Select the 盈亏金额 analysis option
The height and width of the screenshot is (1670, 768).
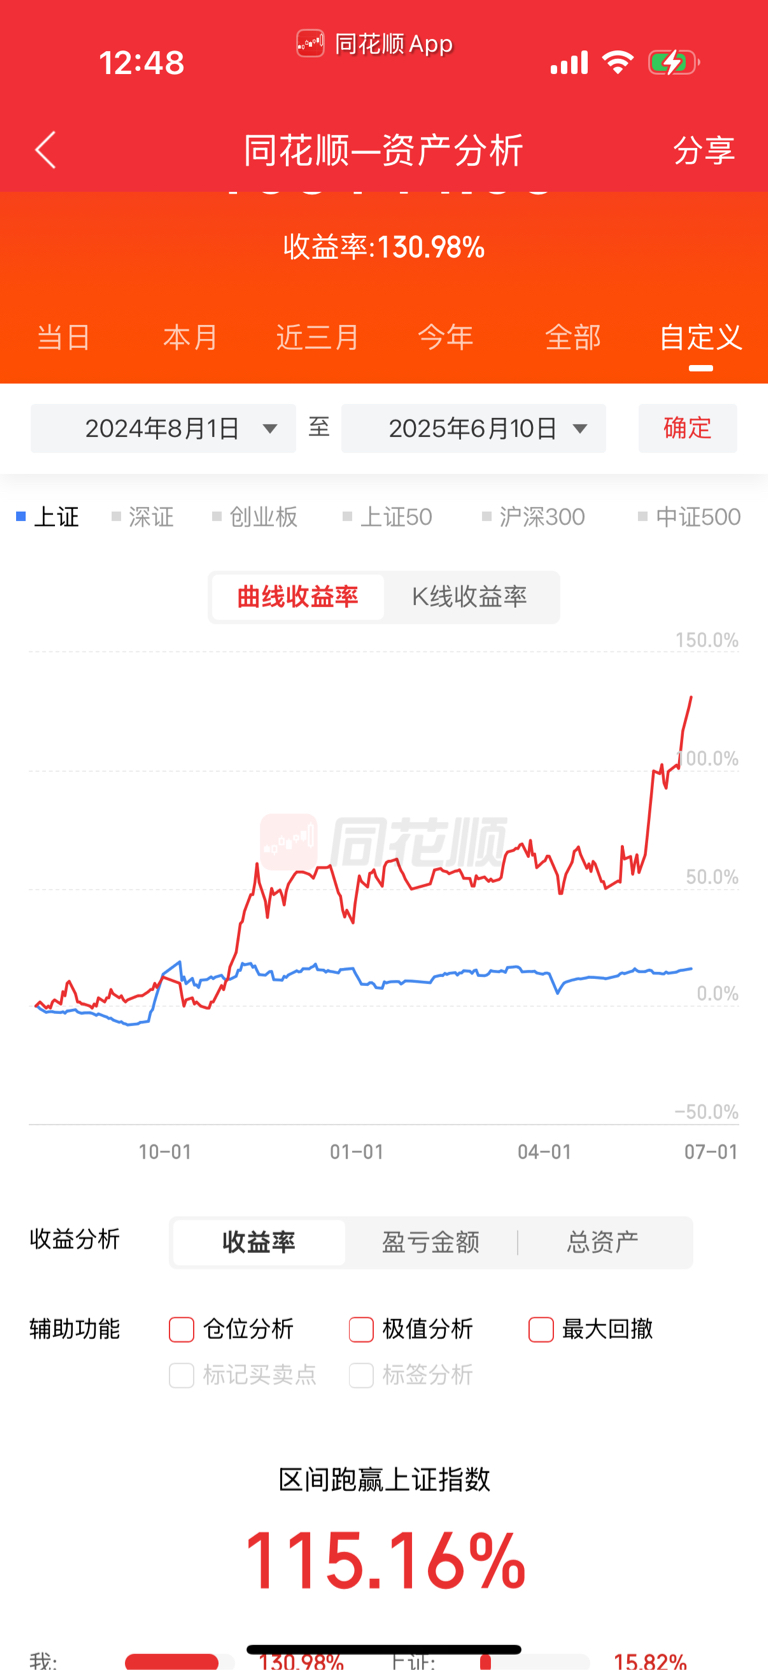431,1242
